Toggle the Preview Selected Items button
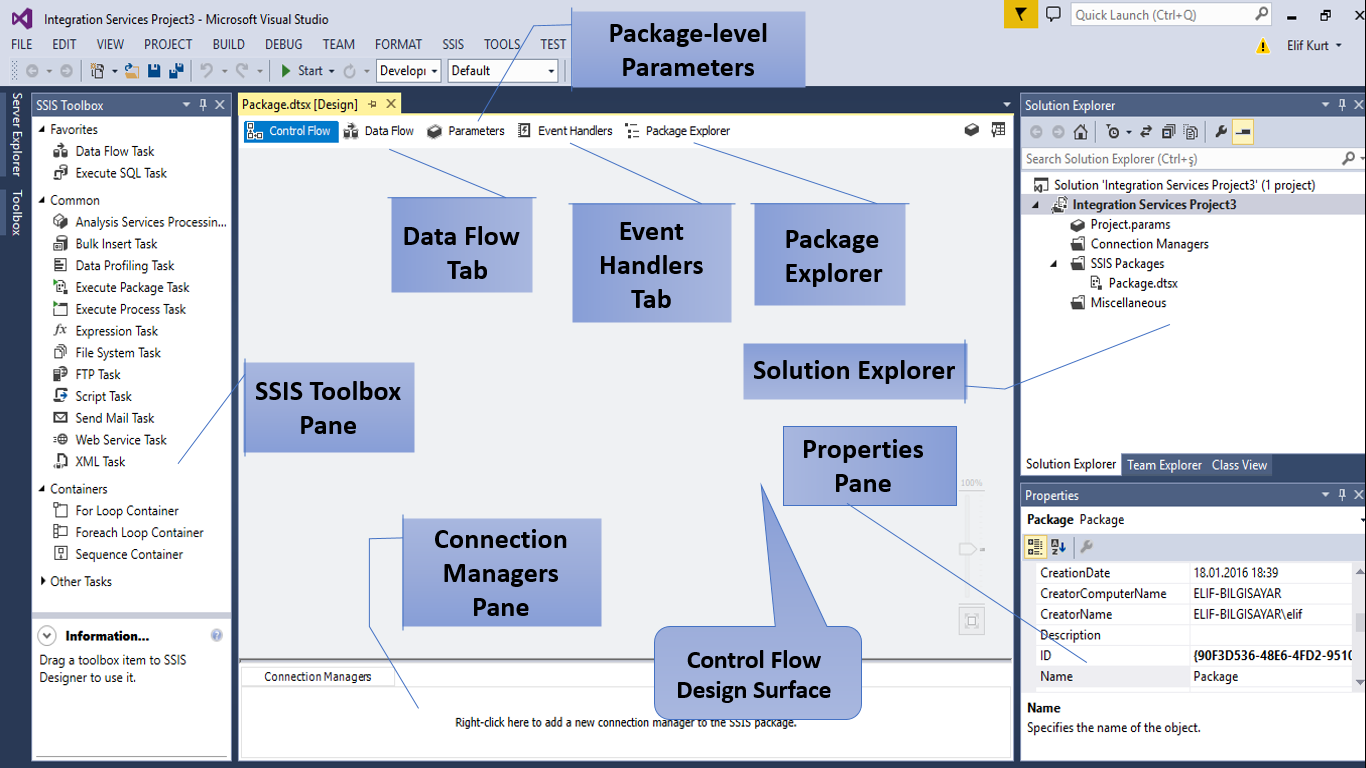This screenshot has width=1366, height=768. pos(1243,132)
